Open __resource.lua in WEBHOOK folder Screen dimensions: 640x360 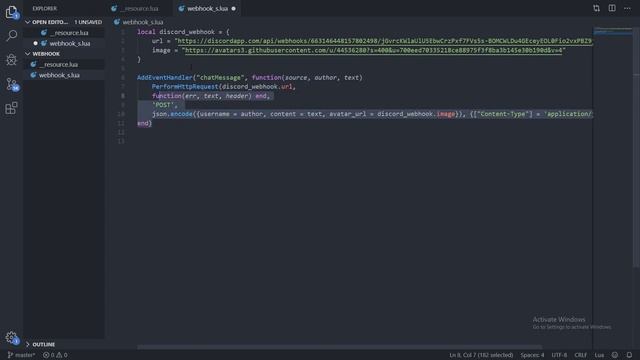[64, 64]
